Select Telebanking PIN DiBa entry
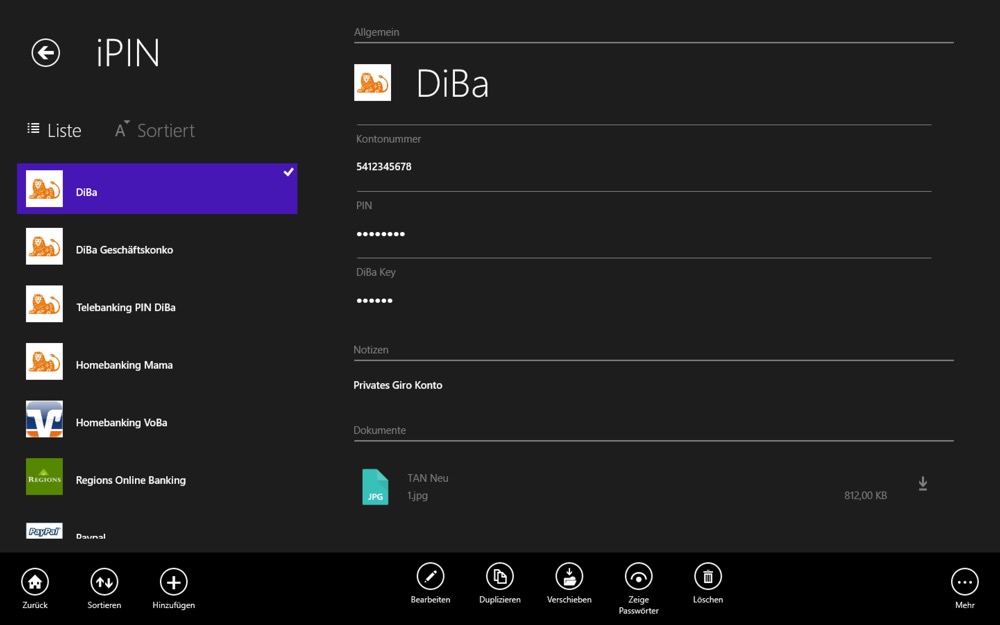 (126, 307)
